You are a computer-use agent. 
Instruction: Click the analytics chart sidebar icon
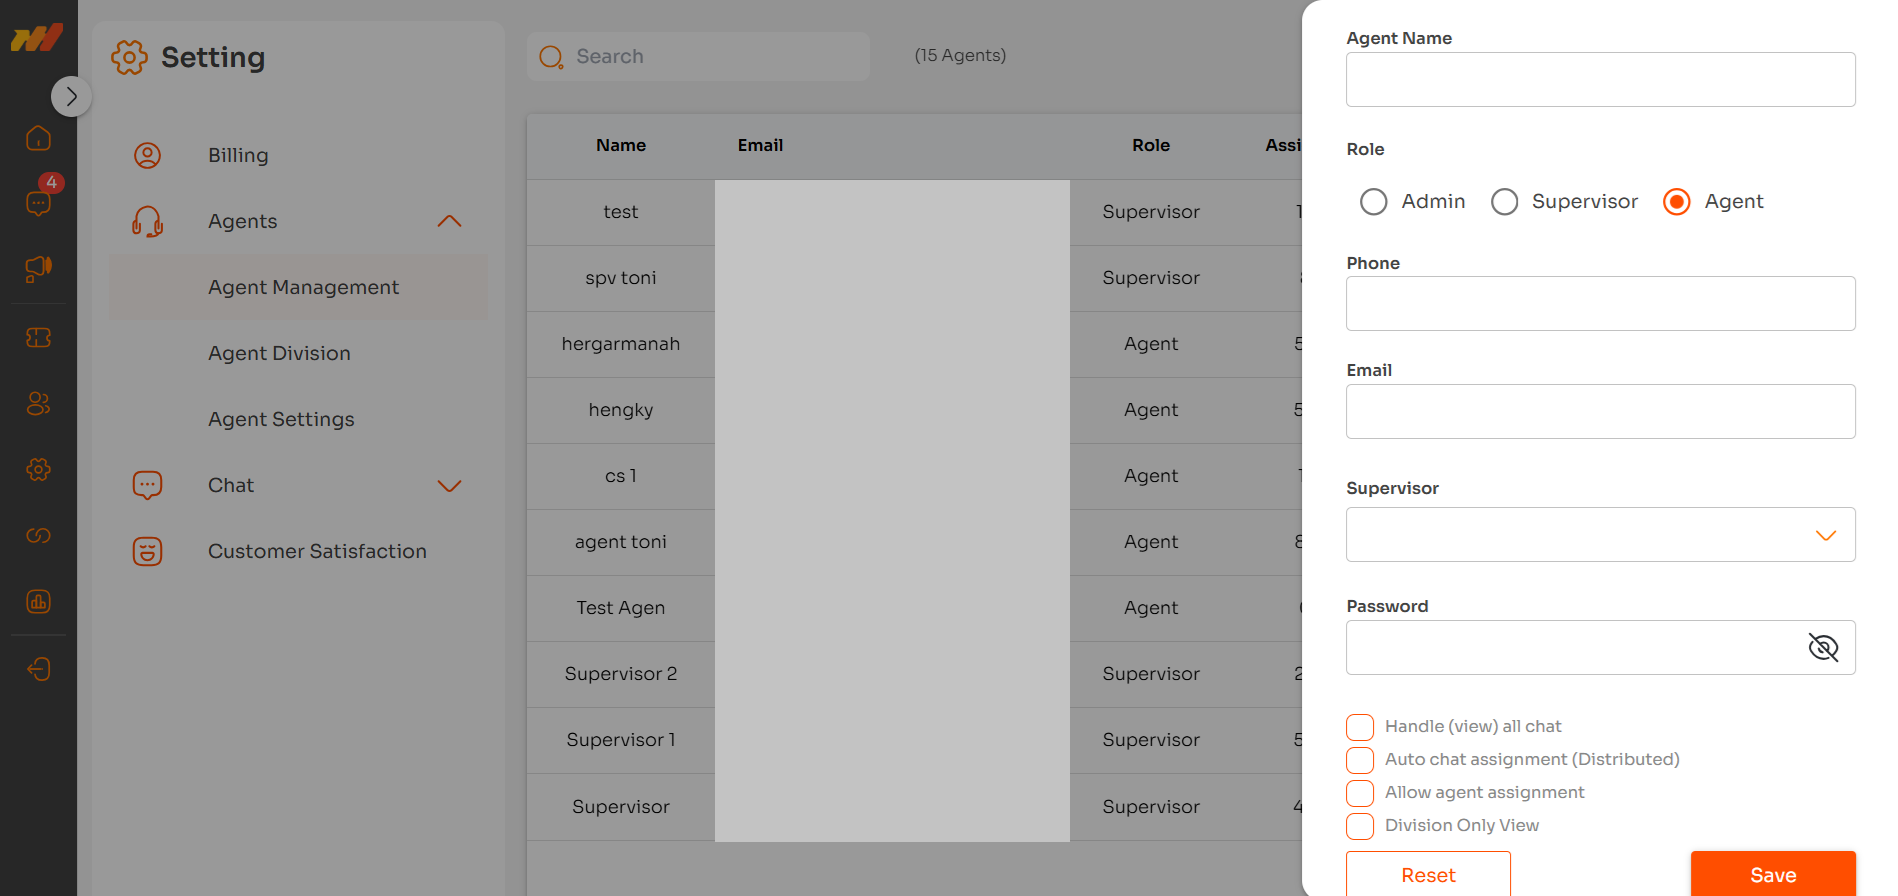38,601
